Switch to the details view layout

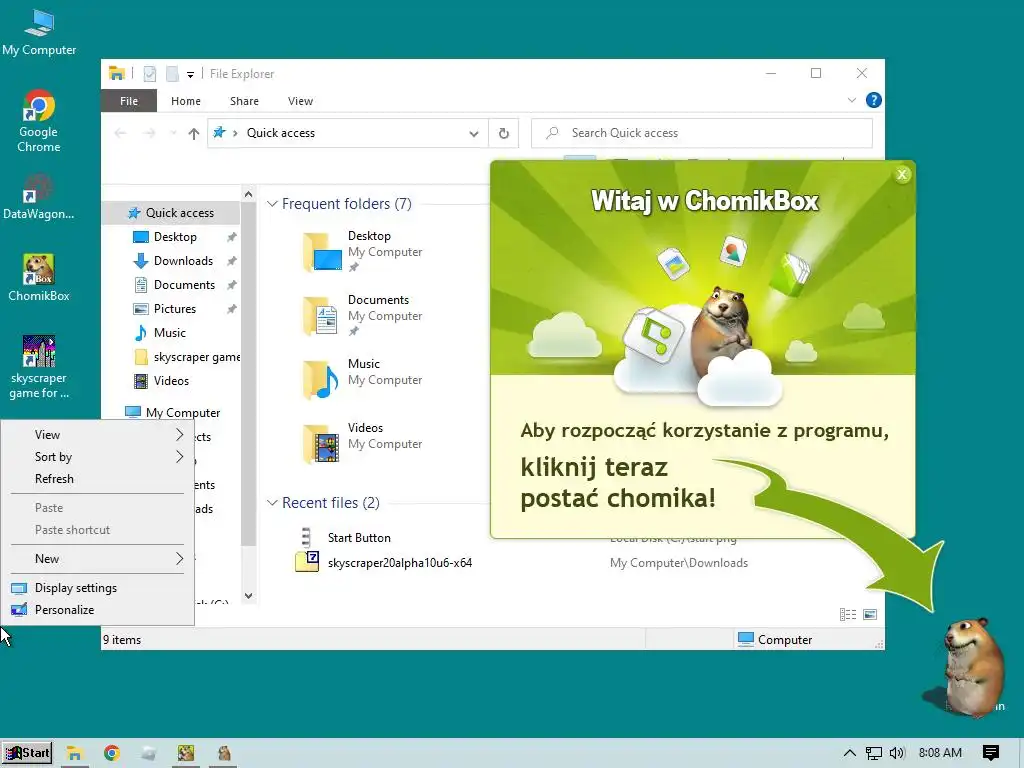[x=848, y=615]
